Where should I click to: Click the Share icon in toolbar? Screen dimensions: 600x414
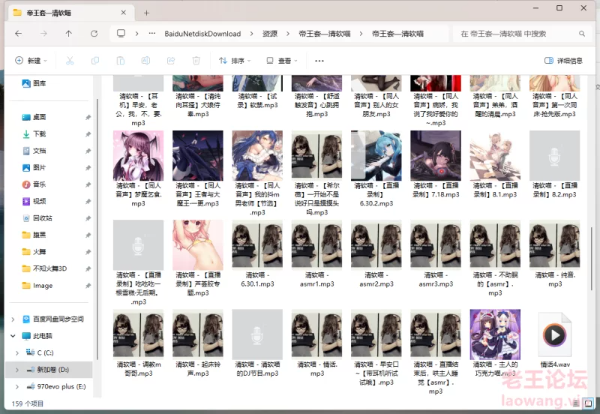171,60
